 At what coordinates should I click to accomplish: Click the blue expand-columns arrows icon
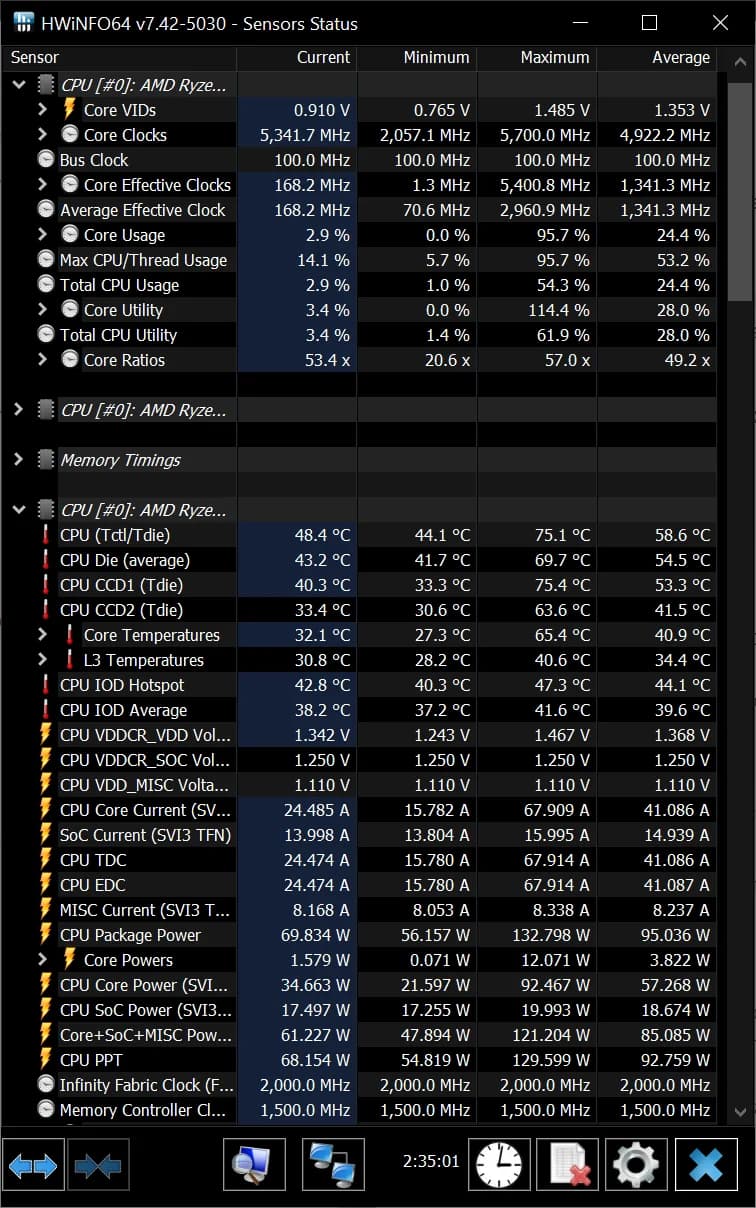(x=34, y=1165)
